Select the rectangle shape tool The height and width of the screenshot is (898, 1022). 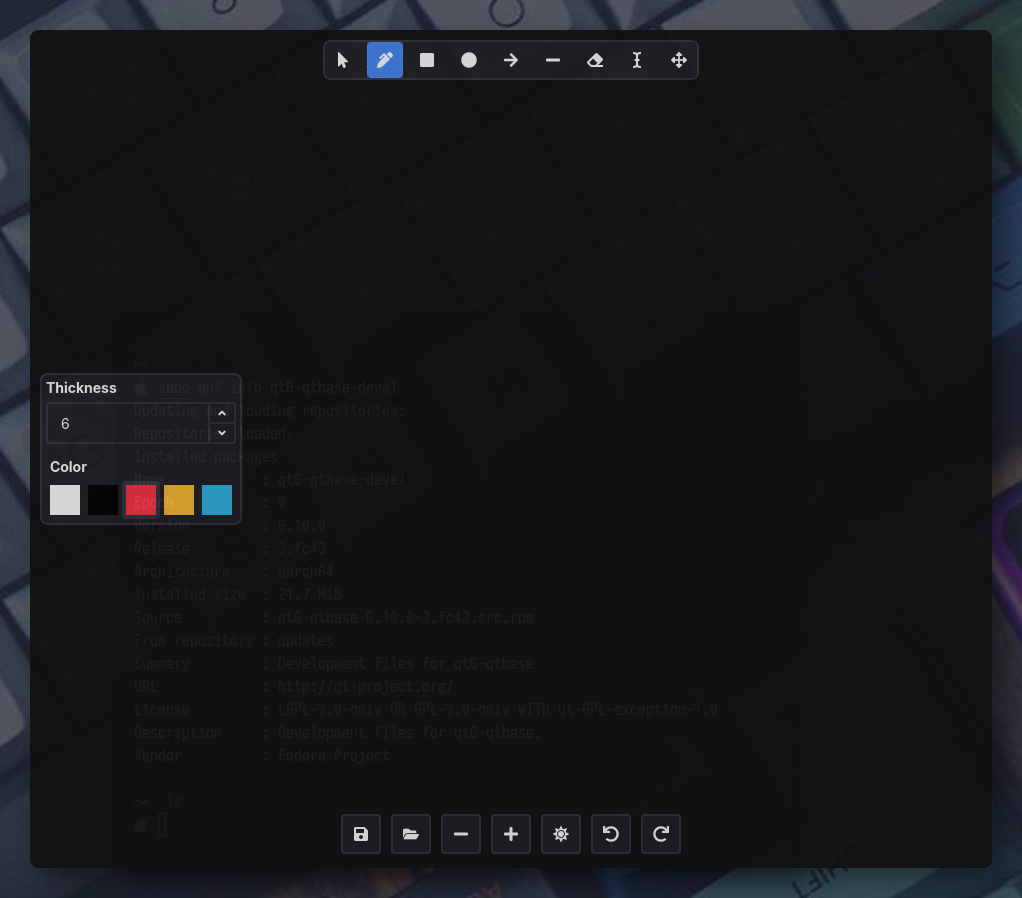pyautogui.click(x=427, y=60)
